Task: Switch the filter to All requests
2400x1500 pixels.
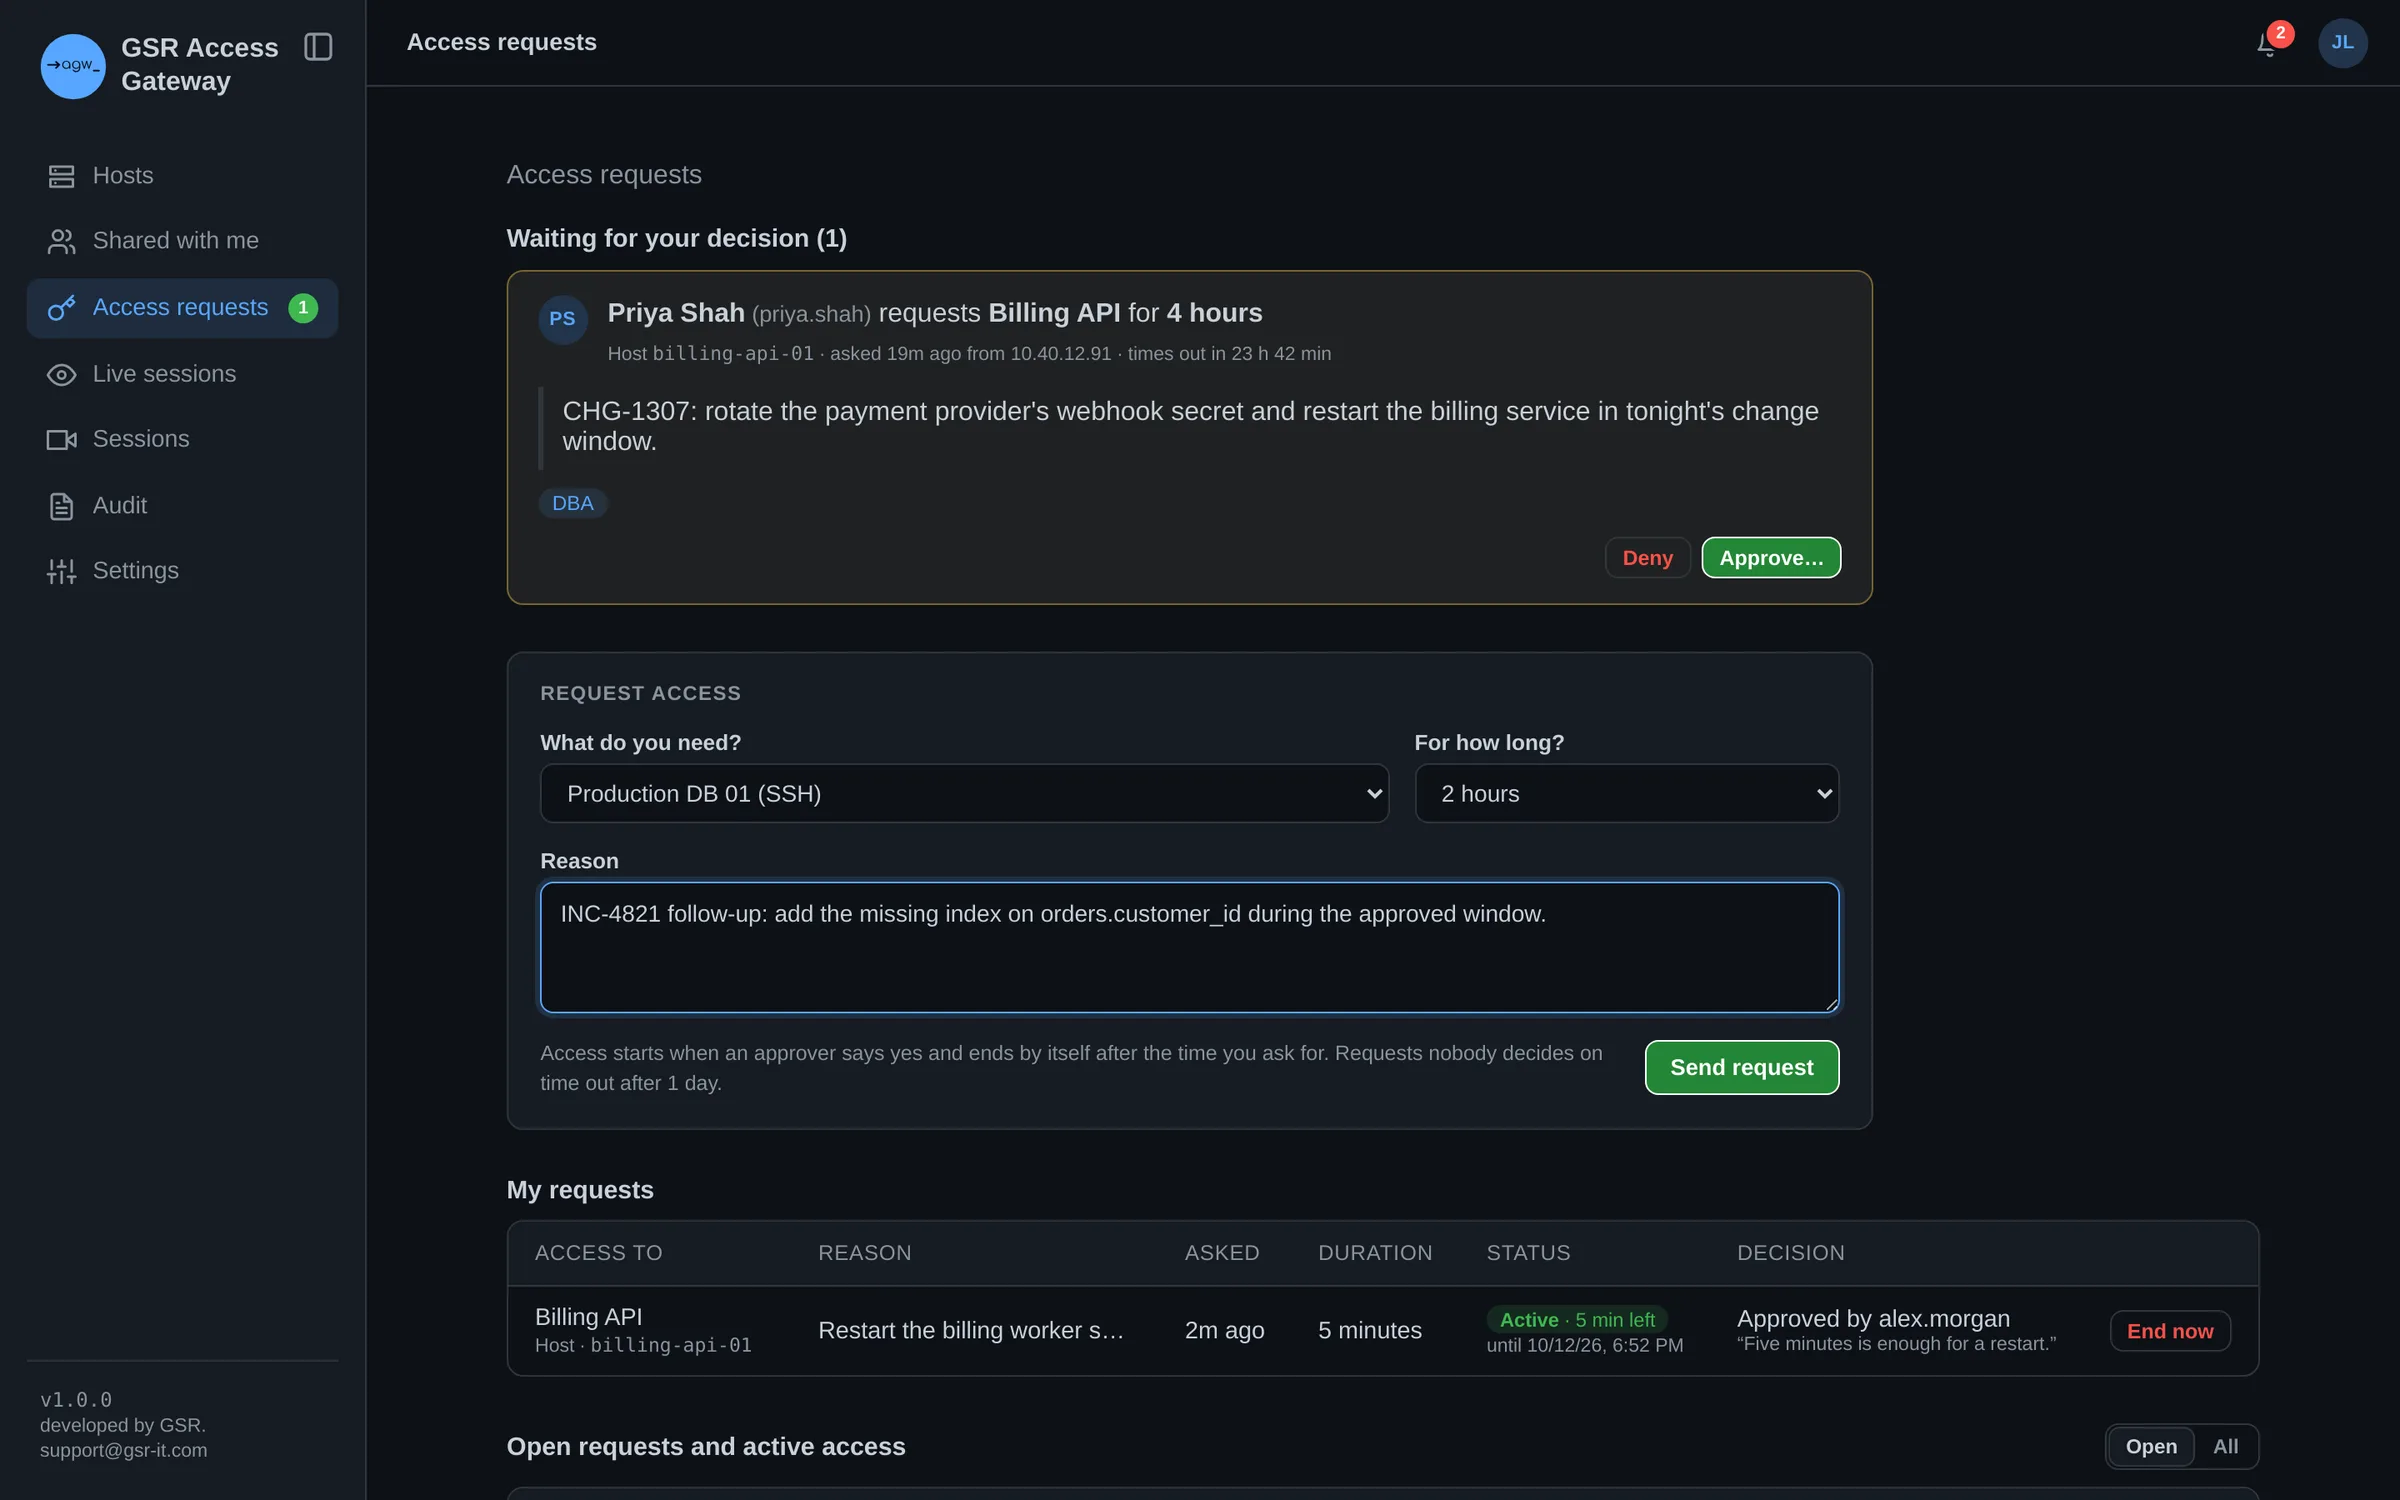Action: 2225,1446
